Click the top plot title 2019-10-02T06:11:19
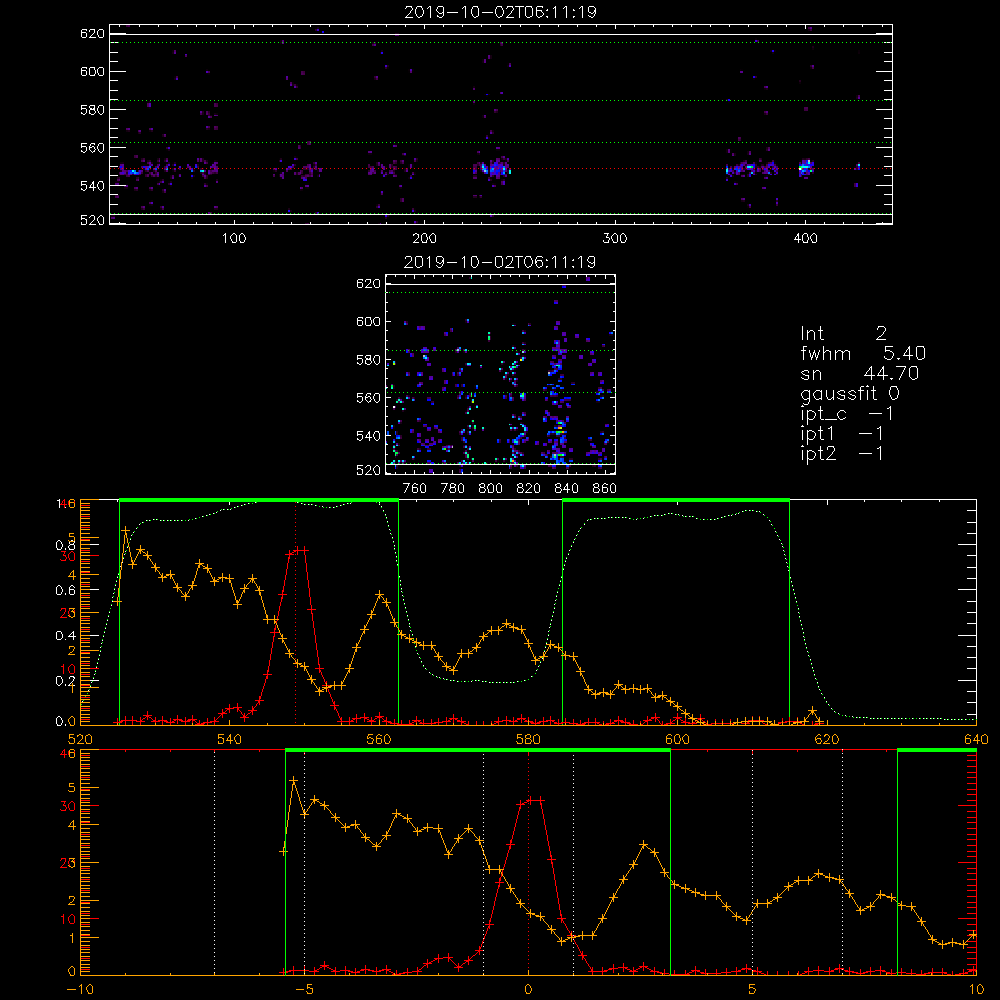Screen dimensions: 1000x1000 (x=500, y=12)
